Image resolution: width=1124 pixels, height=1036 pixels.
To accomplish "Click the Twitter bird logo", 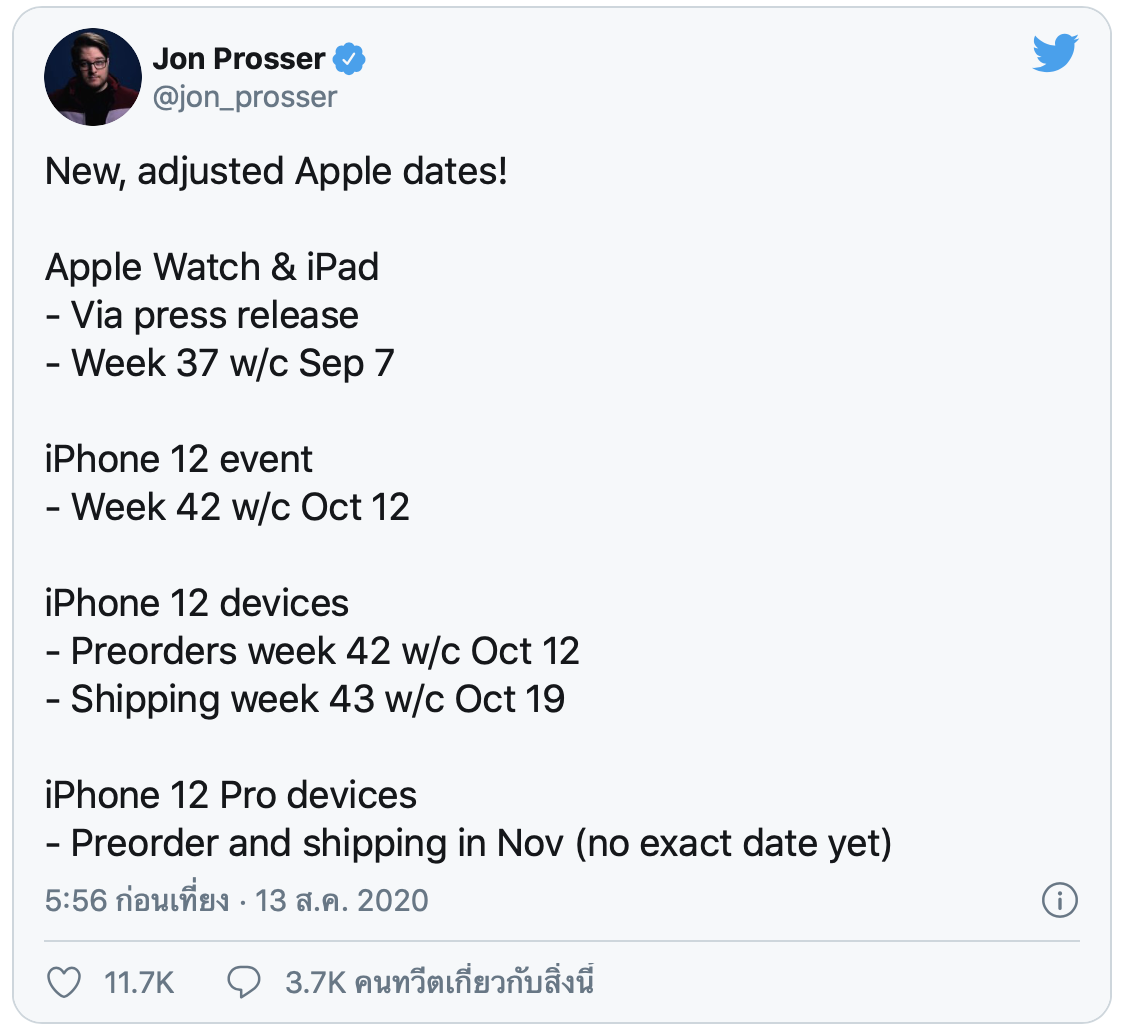I will click(1055, 52).
